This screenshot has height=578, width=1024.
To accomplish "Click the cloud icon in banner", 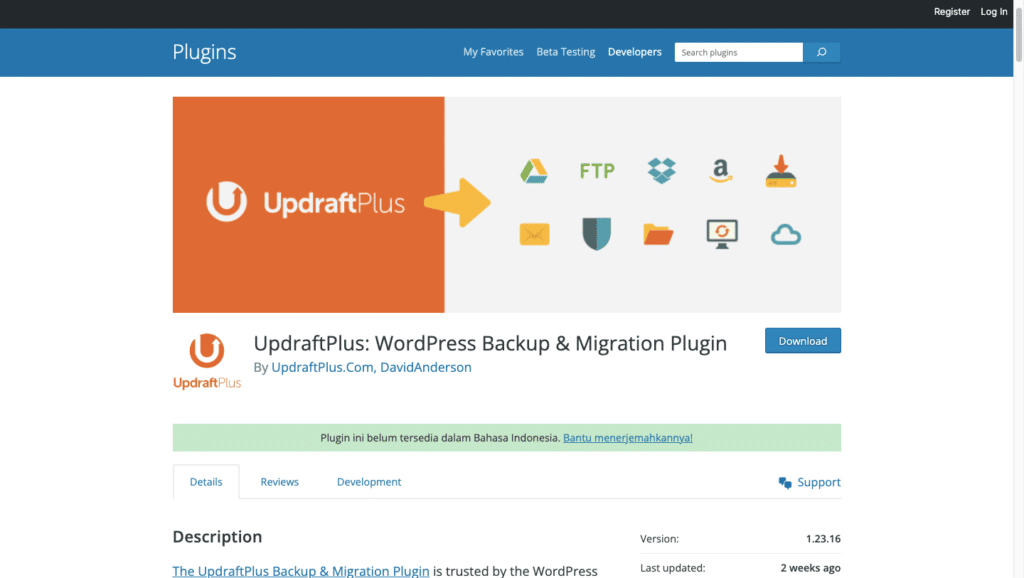I will coord(786,234).
